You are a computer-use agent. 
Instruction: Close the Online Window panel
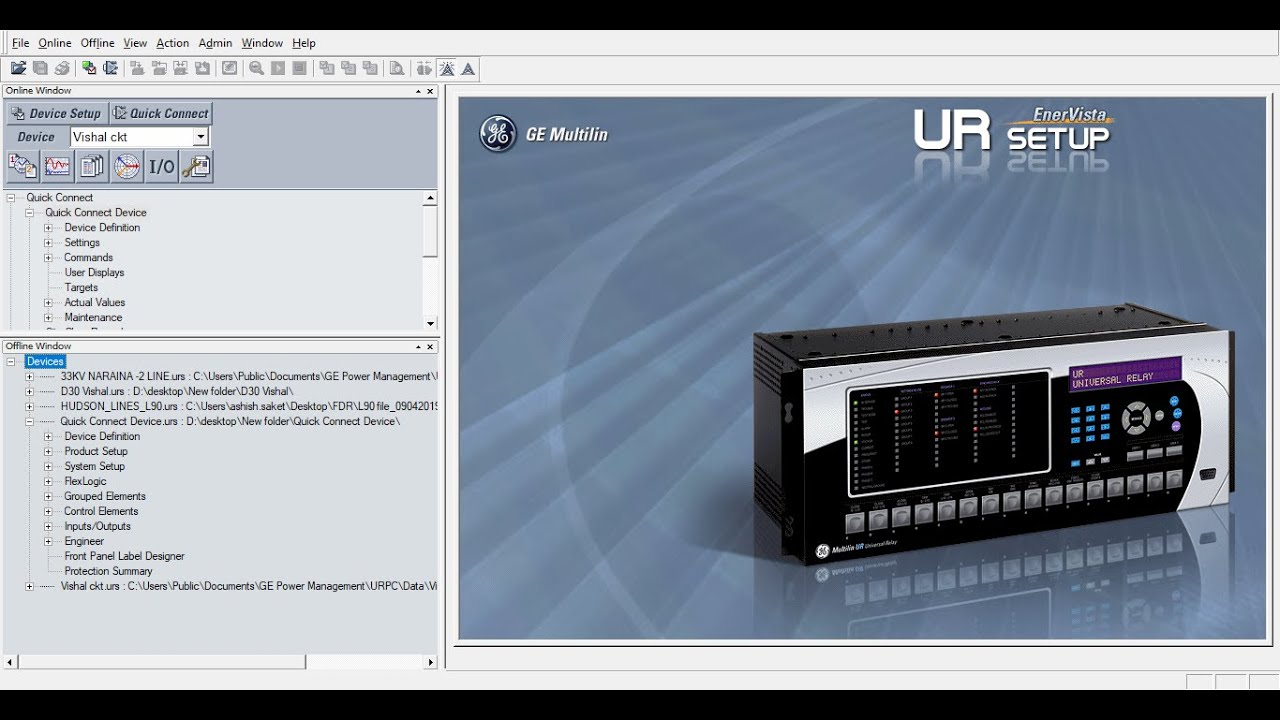pos(430,91)
